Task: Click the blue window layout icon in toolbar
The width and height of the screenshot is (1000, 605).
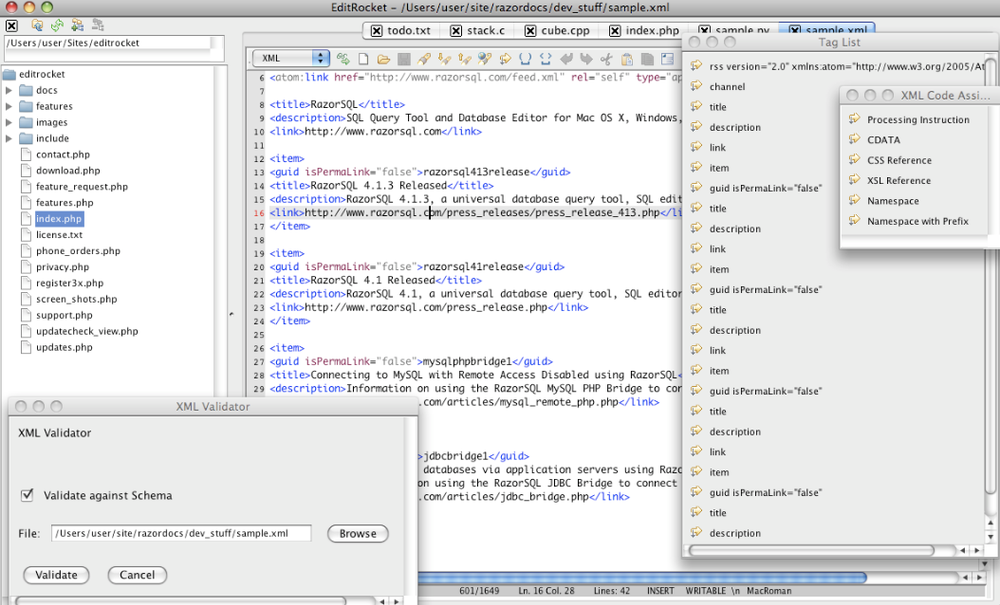Action: [667, 59]
